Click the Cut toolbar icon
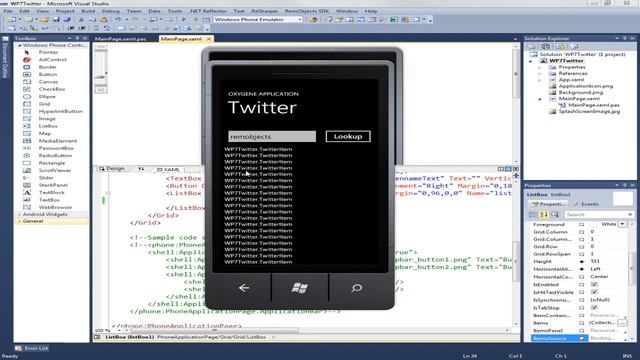Screen dimensions: 640x360 click(81, 20)
